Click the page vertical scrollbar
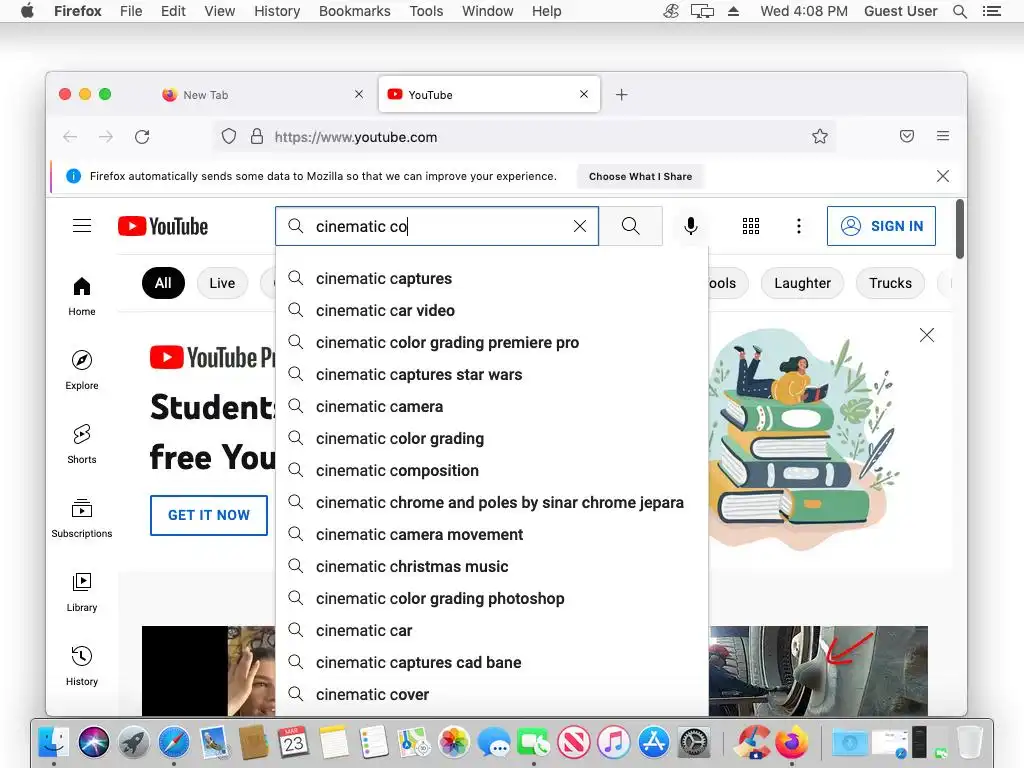 [x=959, y=229]
